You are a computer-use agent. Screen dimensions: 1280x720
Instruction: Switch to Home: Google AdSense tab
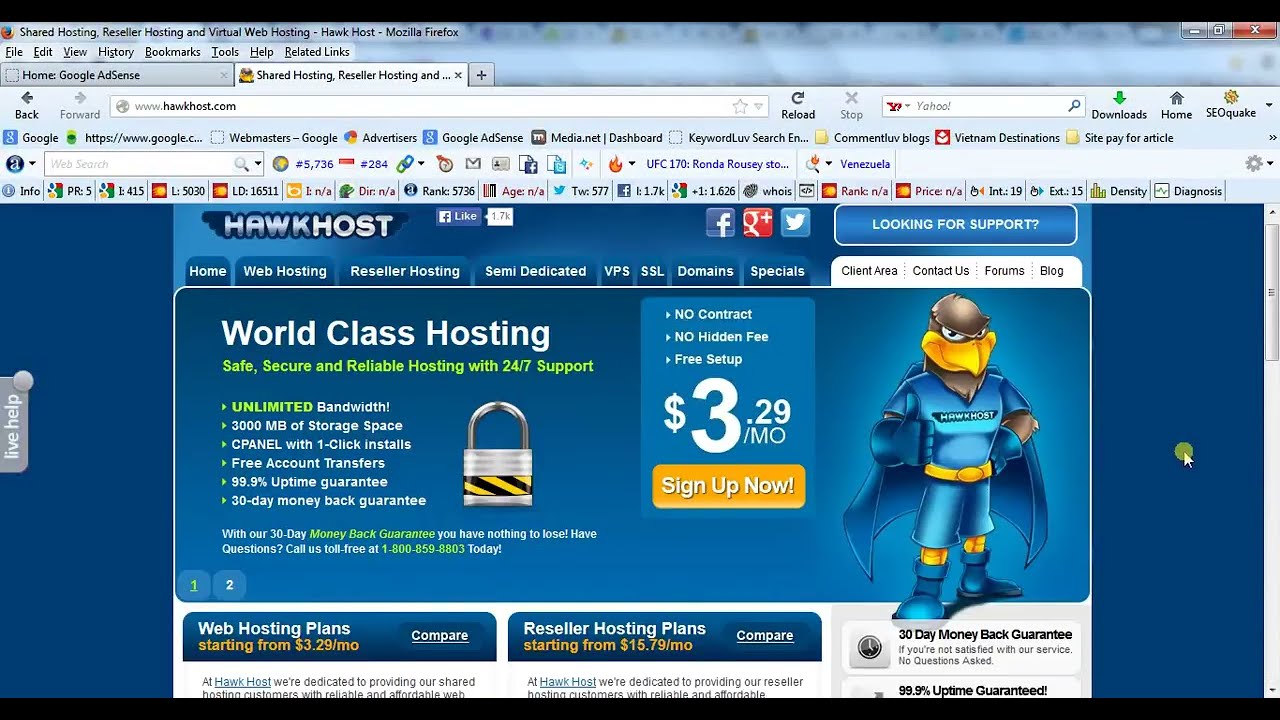tap(116, 75)
